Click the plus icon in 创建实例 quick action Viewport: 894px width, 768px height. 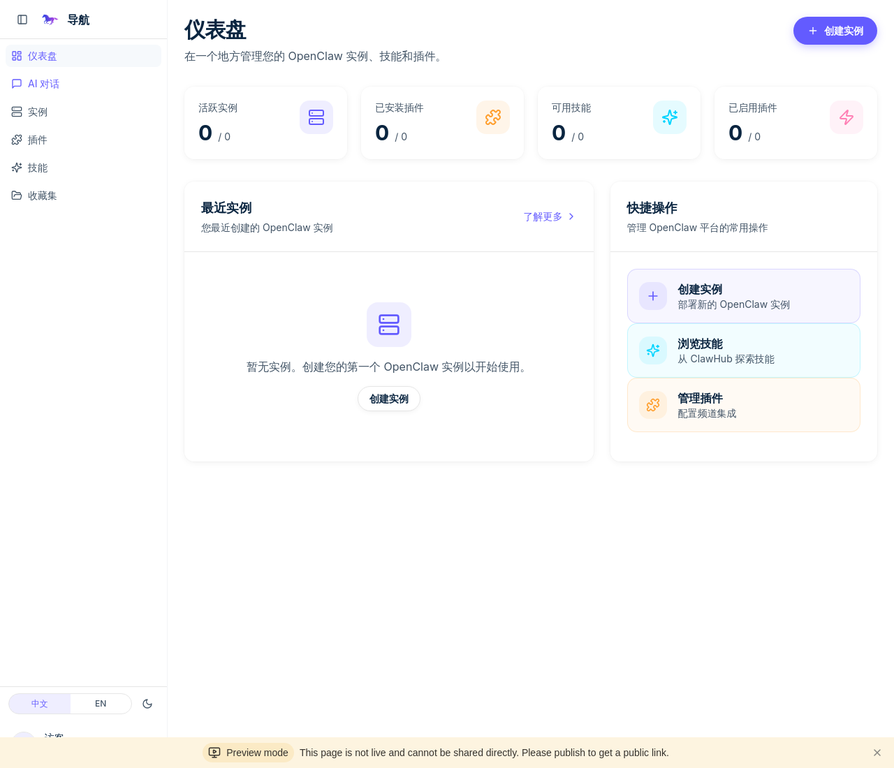(x=652, y=296)
